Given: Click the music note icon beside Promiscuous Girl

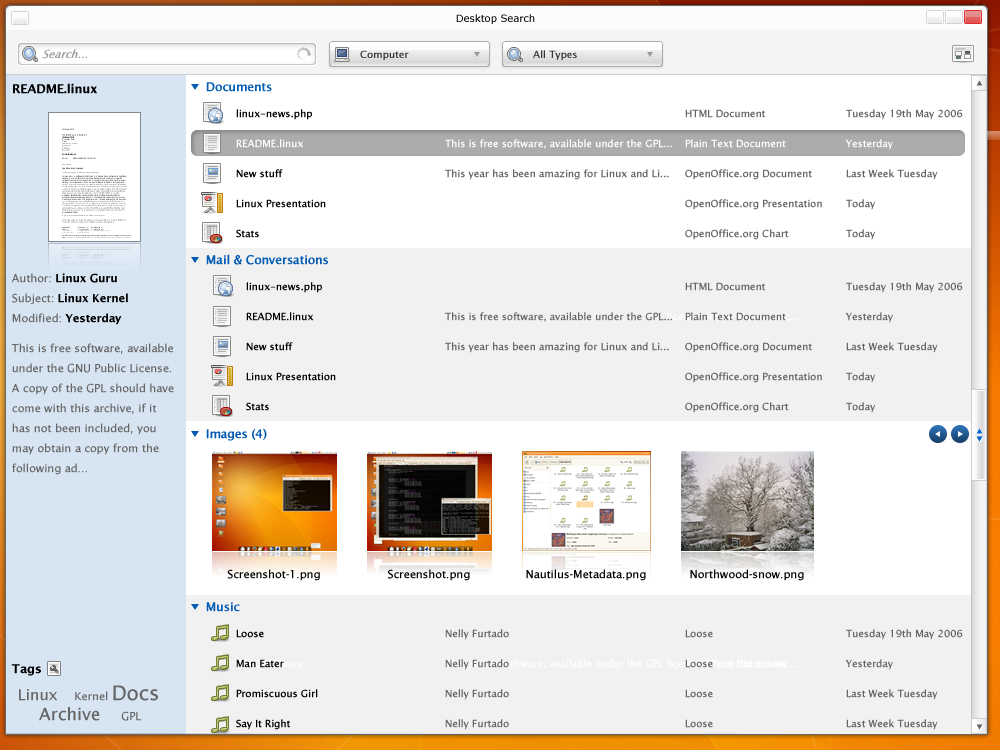Looking at the screenshot, I should [220, 693].
